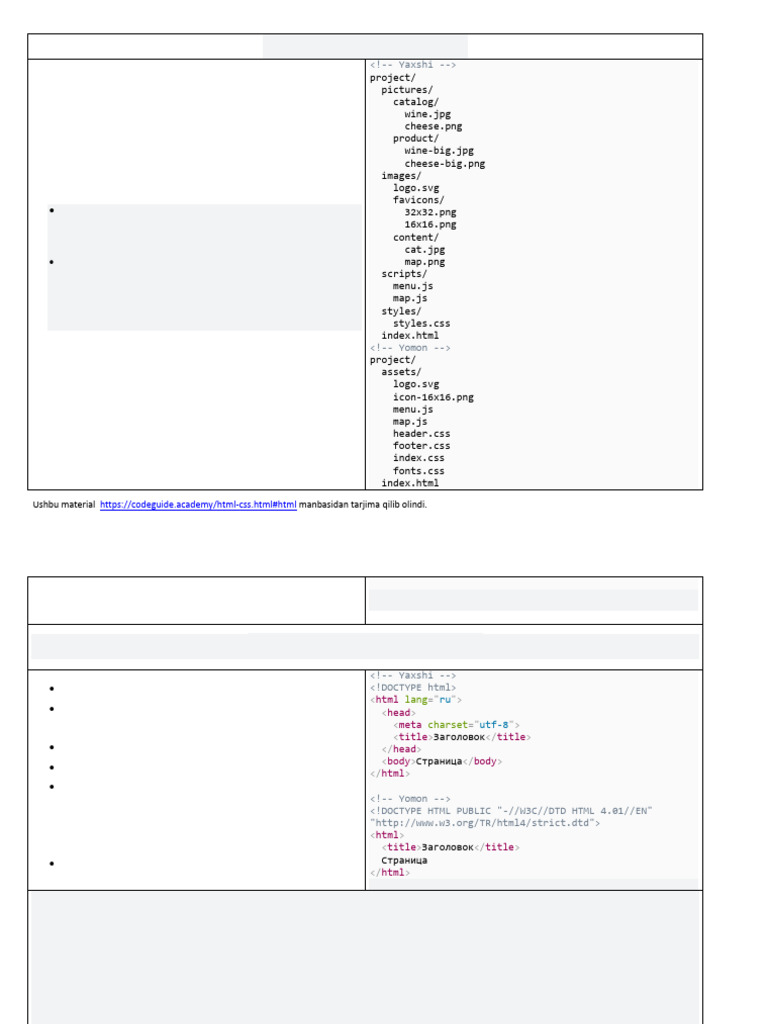Select the "styles/" folder line
The height and width of the screenshot is (1024, 768).
point(401,312)
